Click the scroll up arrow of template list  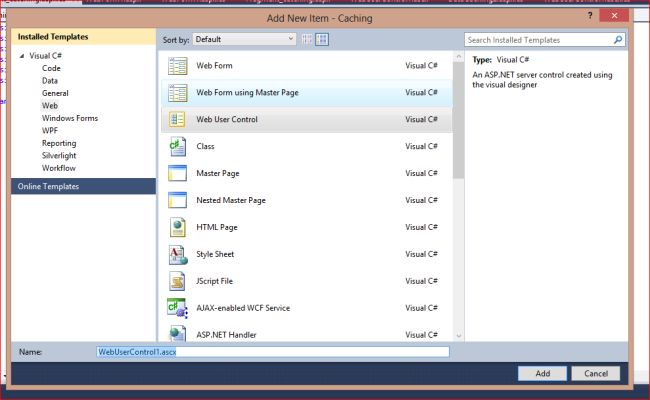[458, 56]
